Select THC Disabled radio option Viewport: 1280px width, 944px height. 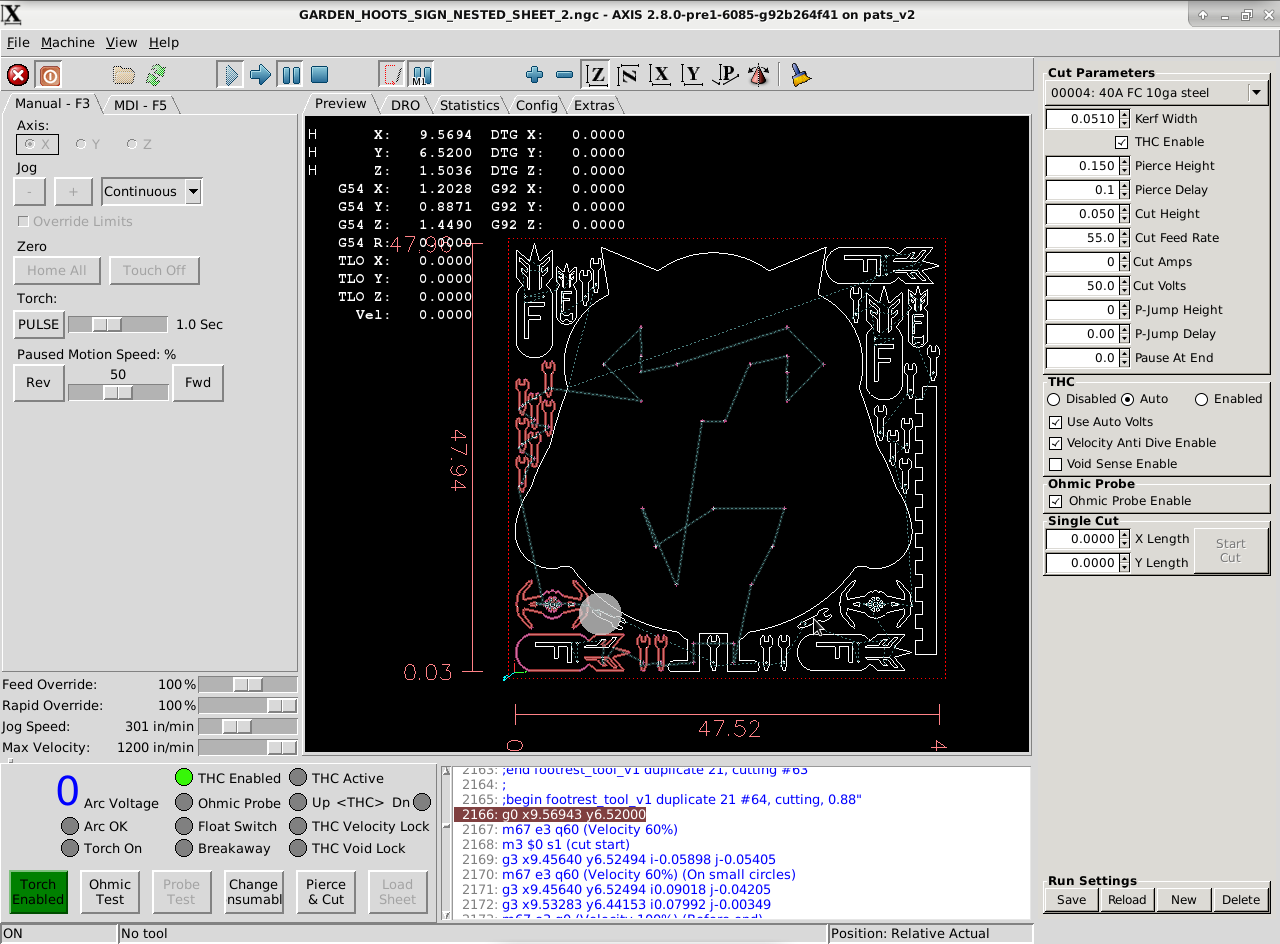1054,399
